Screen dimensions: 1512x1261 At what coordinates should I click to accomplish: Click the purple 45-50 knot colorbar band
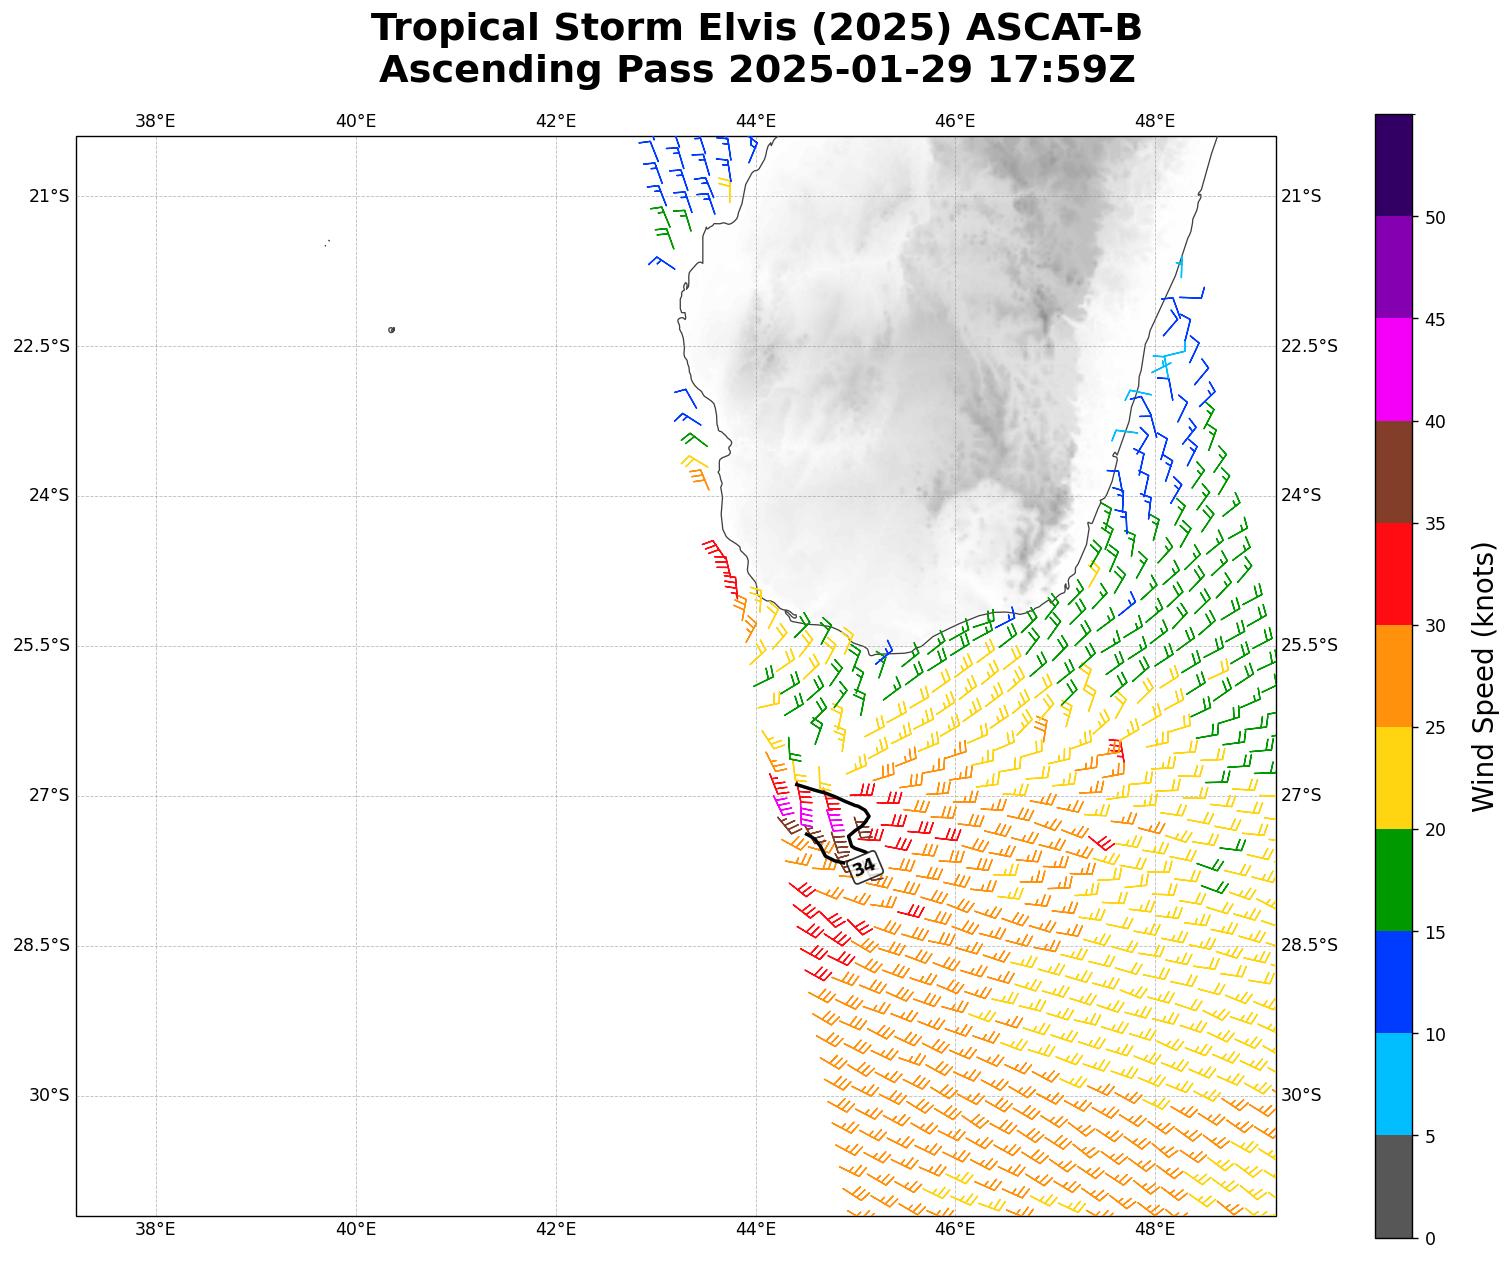click(x=1393, y=267)
